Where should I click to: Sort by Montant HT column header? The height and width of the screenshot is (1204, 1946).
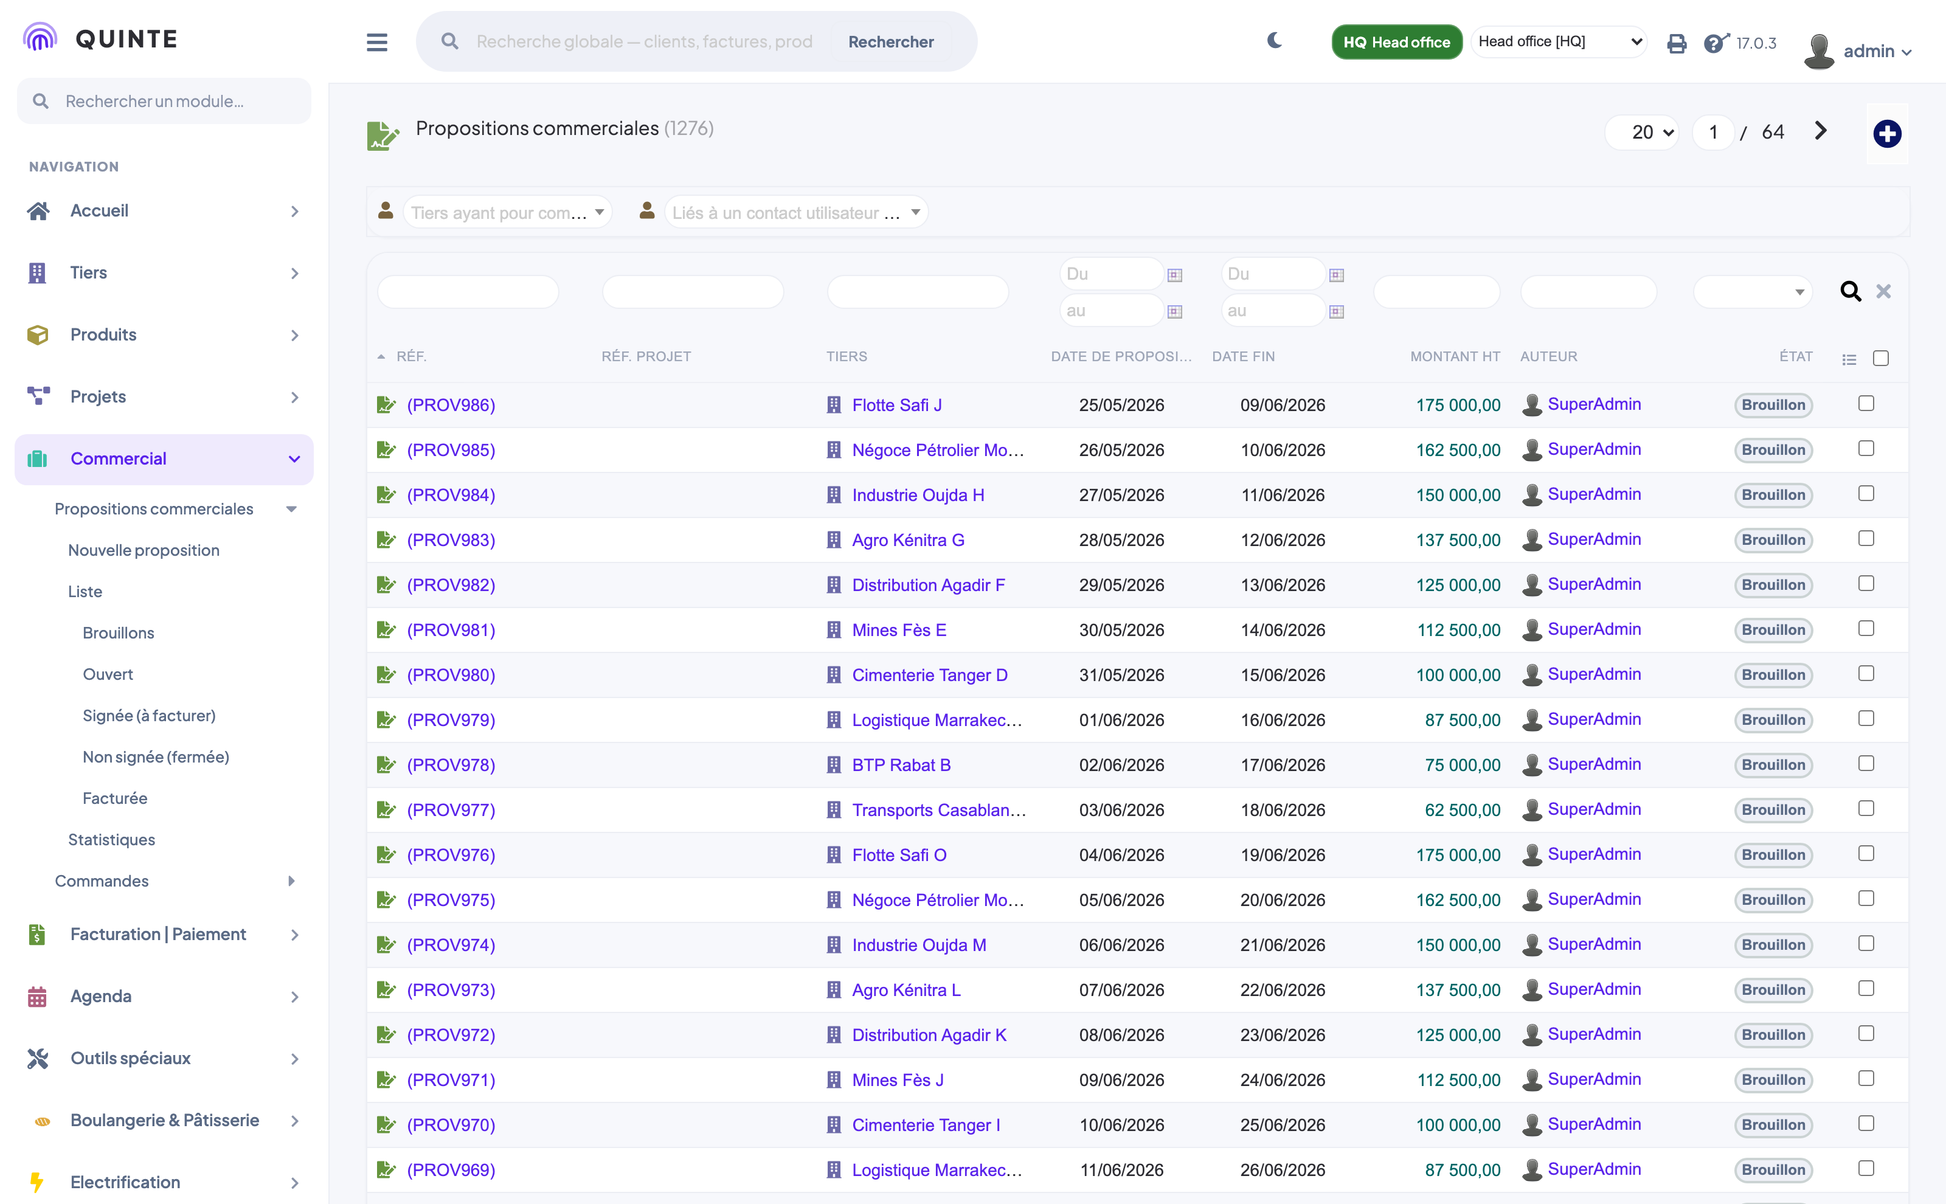[x=1455, y=356]
